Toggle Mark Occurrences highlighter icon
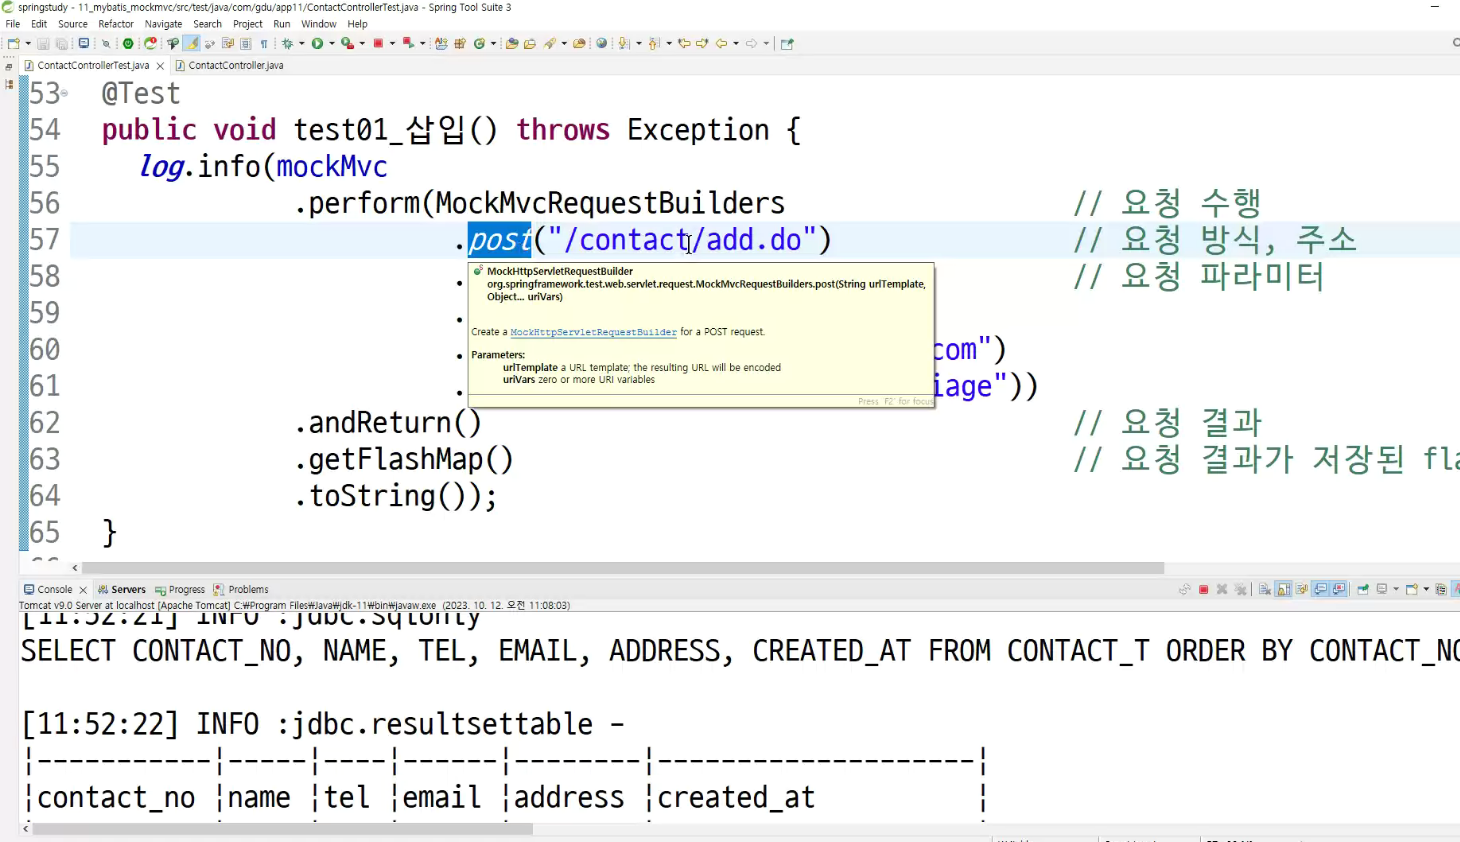Image resolution: width=1460 pixels, height=842 pixels. (191, 44)
